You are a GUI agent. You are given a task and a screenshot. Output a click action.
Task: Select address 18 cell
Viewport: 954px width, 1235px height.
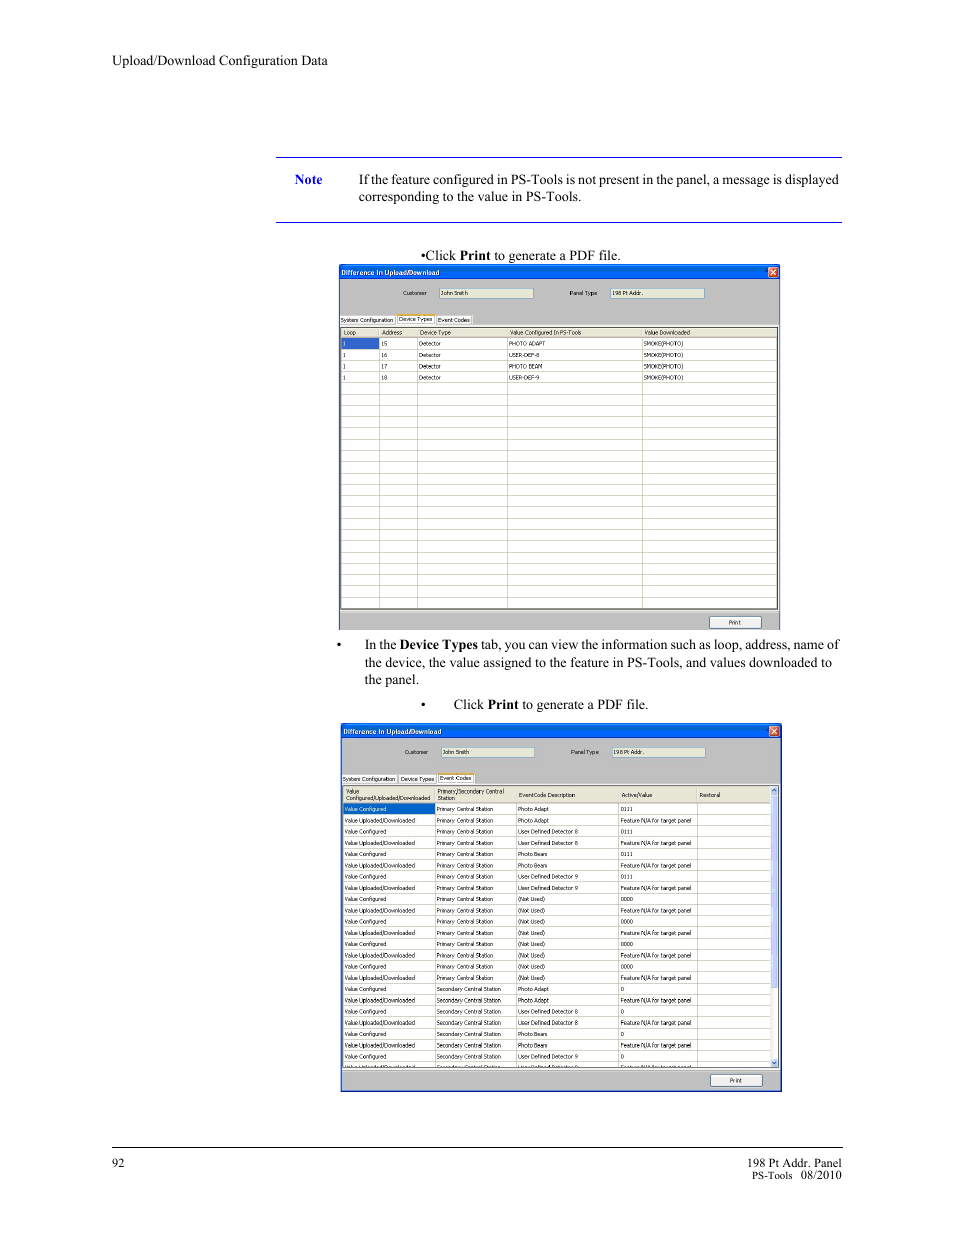point(398,378)
